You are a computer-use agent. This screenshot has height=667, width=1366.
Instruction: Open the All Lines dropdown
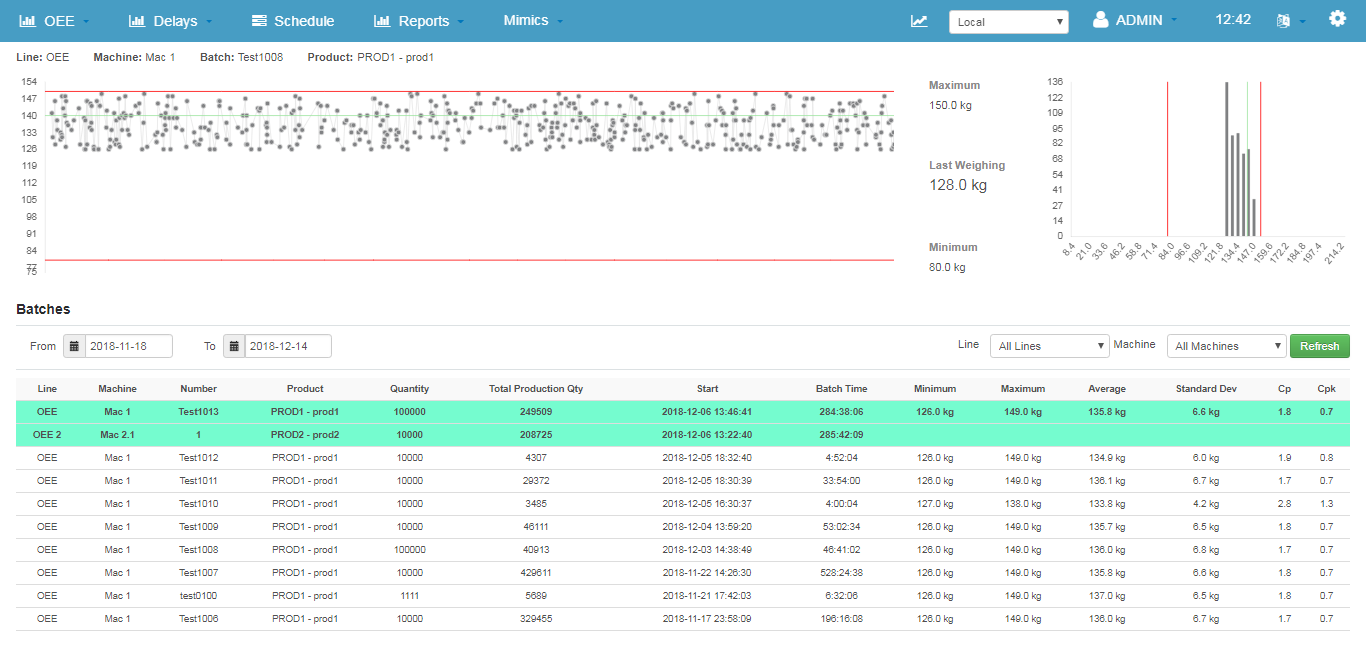(x=1049, y=345)
